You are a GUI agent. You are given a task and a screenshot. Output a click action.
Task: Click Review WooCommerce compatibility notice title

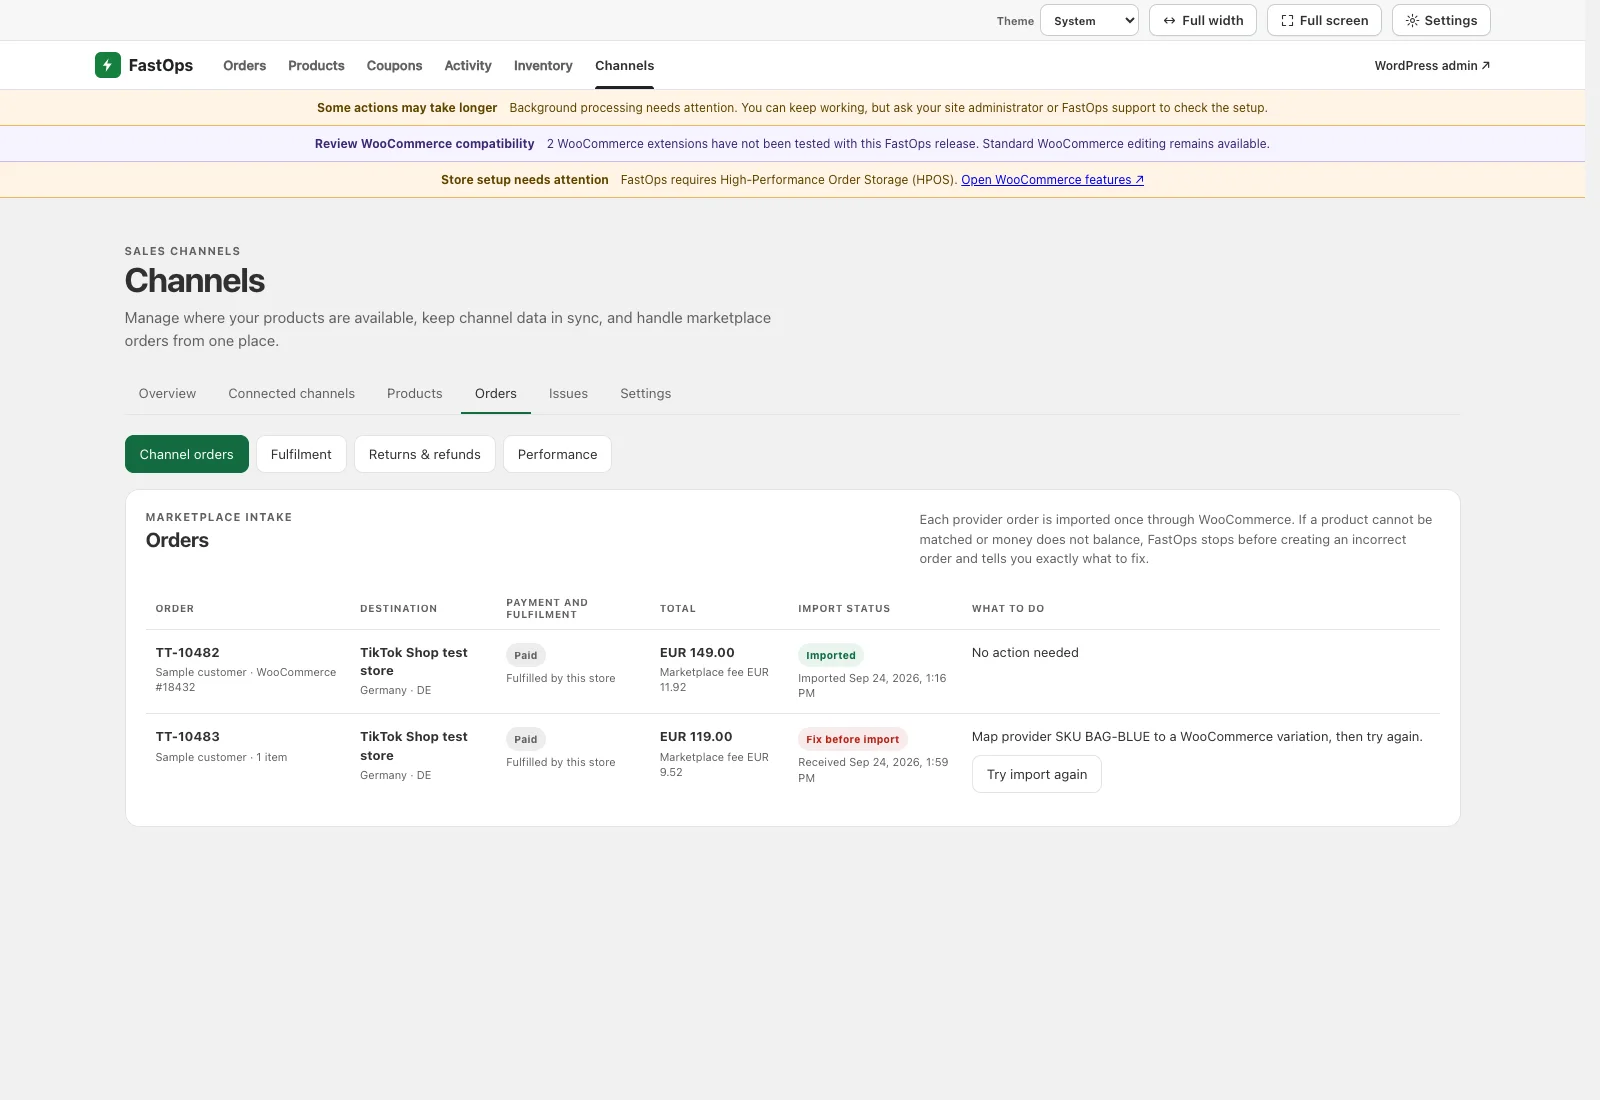[424, 144]
